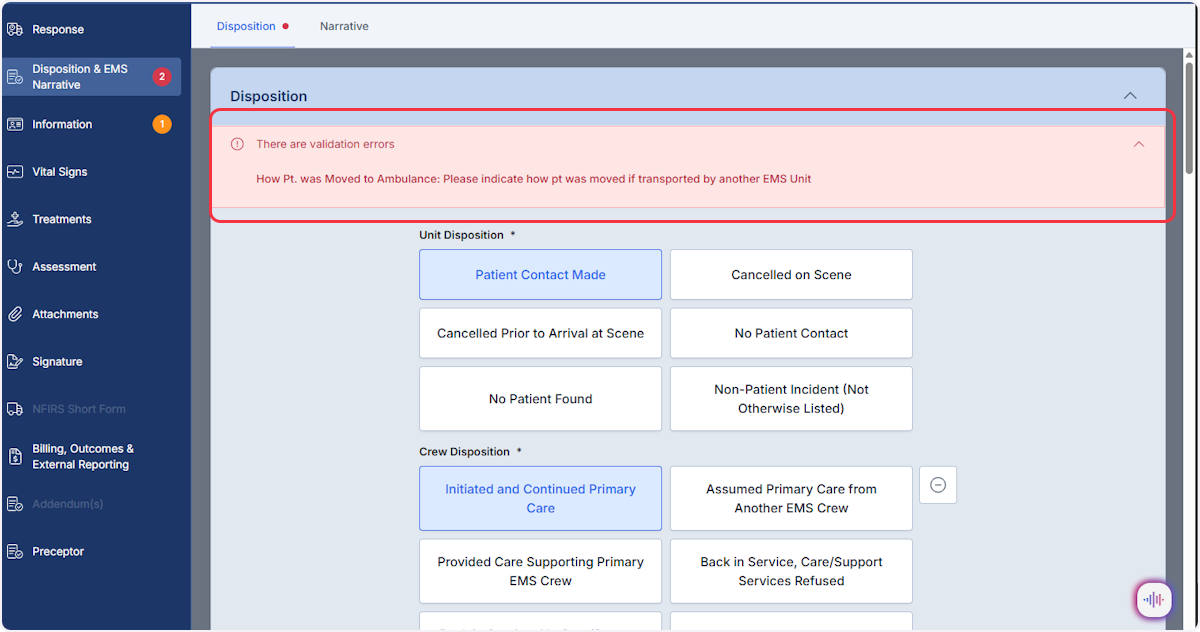The width and height of the screenshot is (1200, 632).
Task: Select Assumed Primary Care from Another EMS Crew
Action: click(791, 498)
